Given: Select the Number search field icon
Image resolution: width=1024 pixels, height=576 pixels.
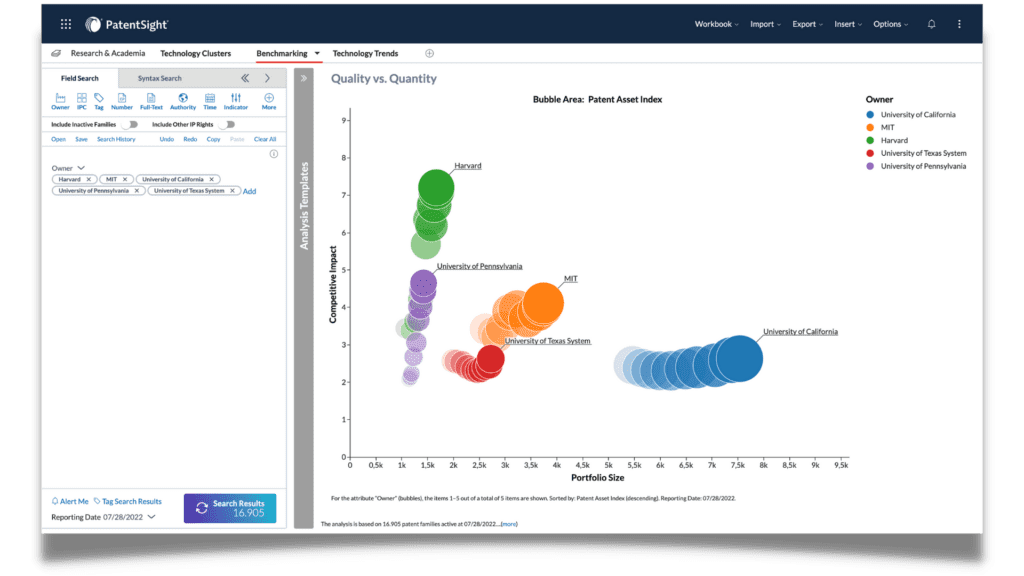Looking at the screenshot, I should [x=121, y=101].
